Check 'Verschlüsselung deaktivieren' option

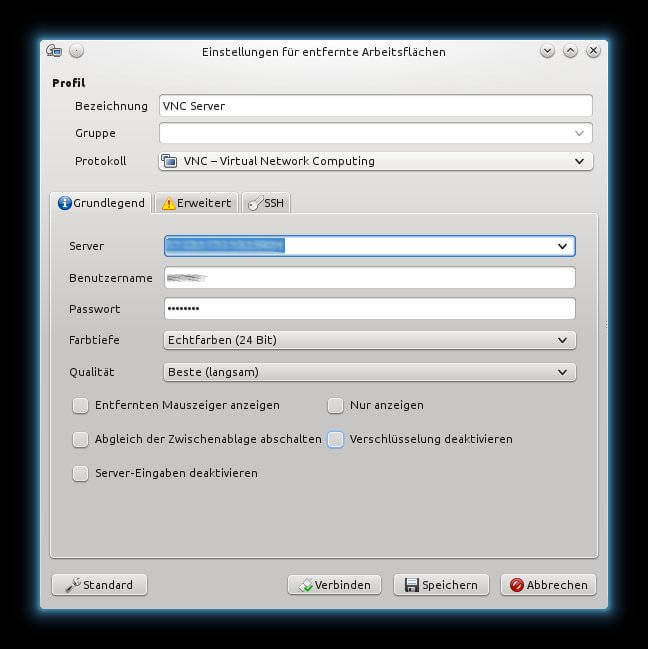[335, 439]
